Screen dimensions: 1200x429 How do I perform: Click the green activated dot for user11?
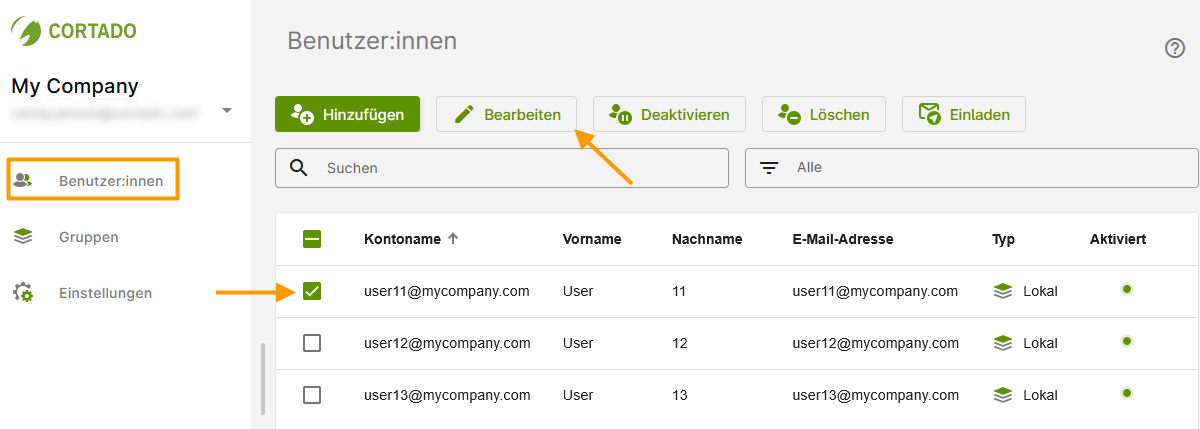point(1127,289)
